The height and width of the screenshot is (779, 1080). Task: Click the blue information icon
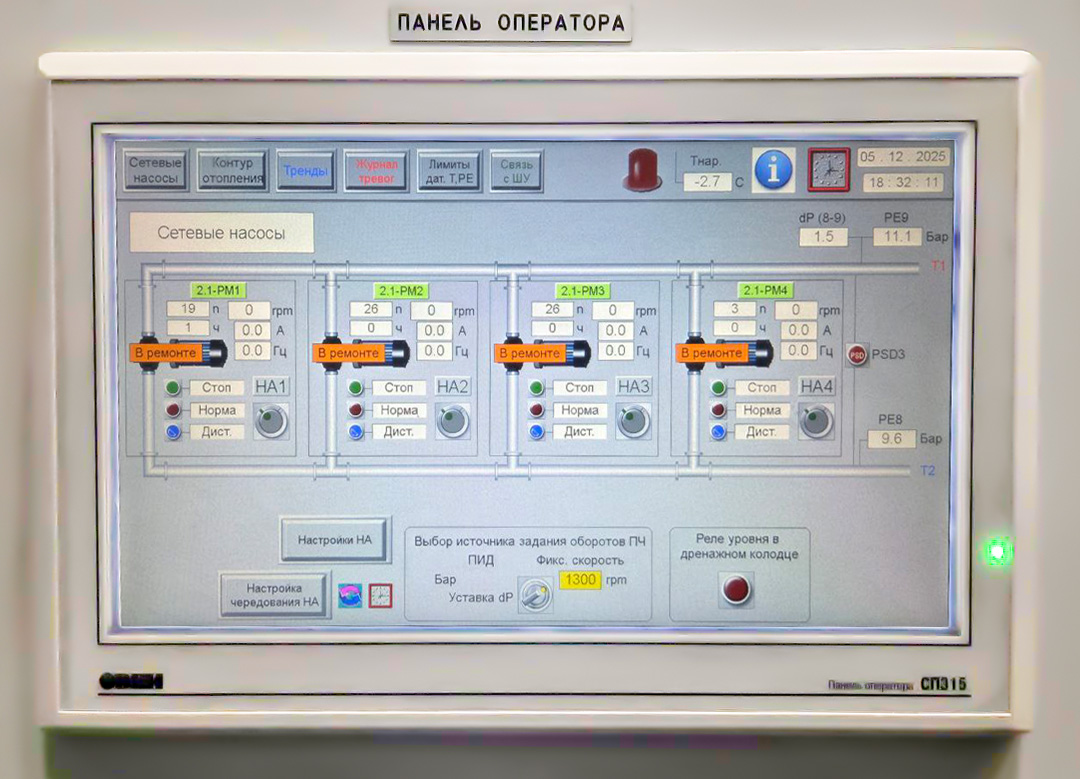(773, 170)
